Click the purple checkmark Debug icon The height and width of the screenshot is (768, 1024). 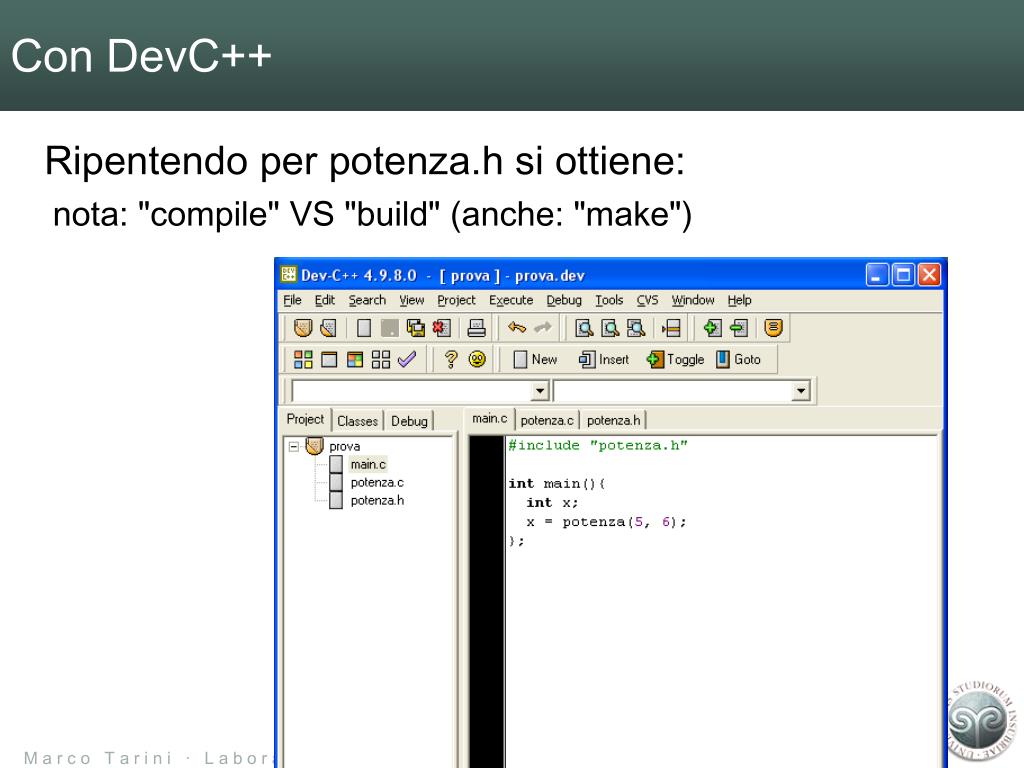click(407, 359)
